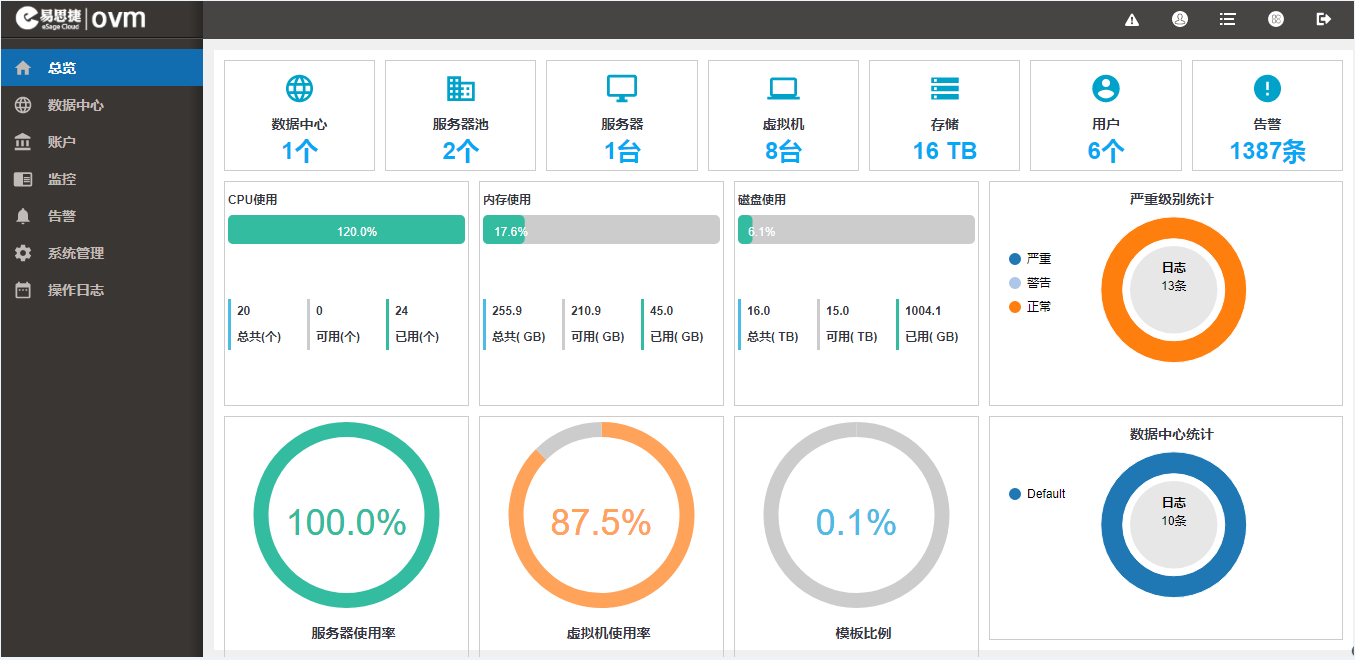Screen dimensions: 1355x660
Task: Click the user profile avatar icon
Action: pyautogui.click(x=1180, y=19)
